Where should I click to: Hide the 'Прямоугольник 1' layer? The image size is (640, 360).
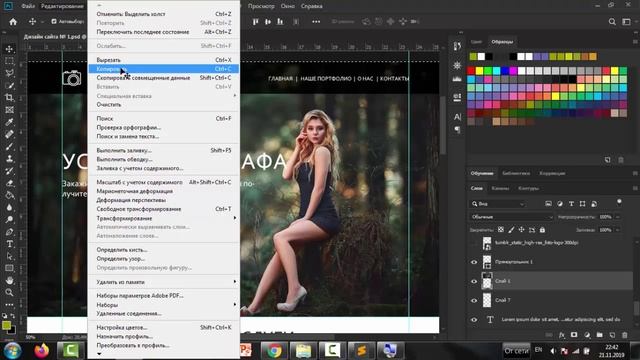tap(474, 262)
